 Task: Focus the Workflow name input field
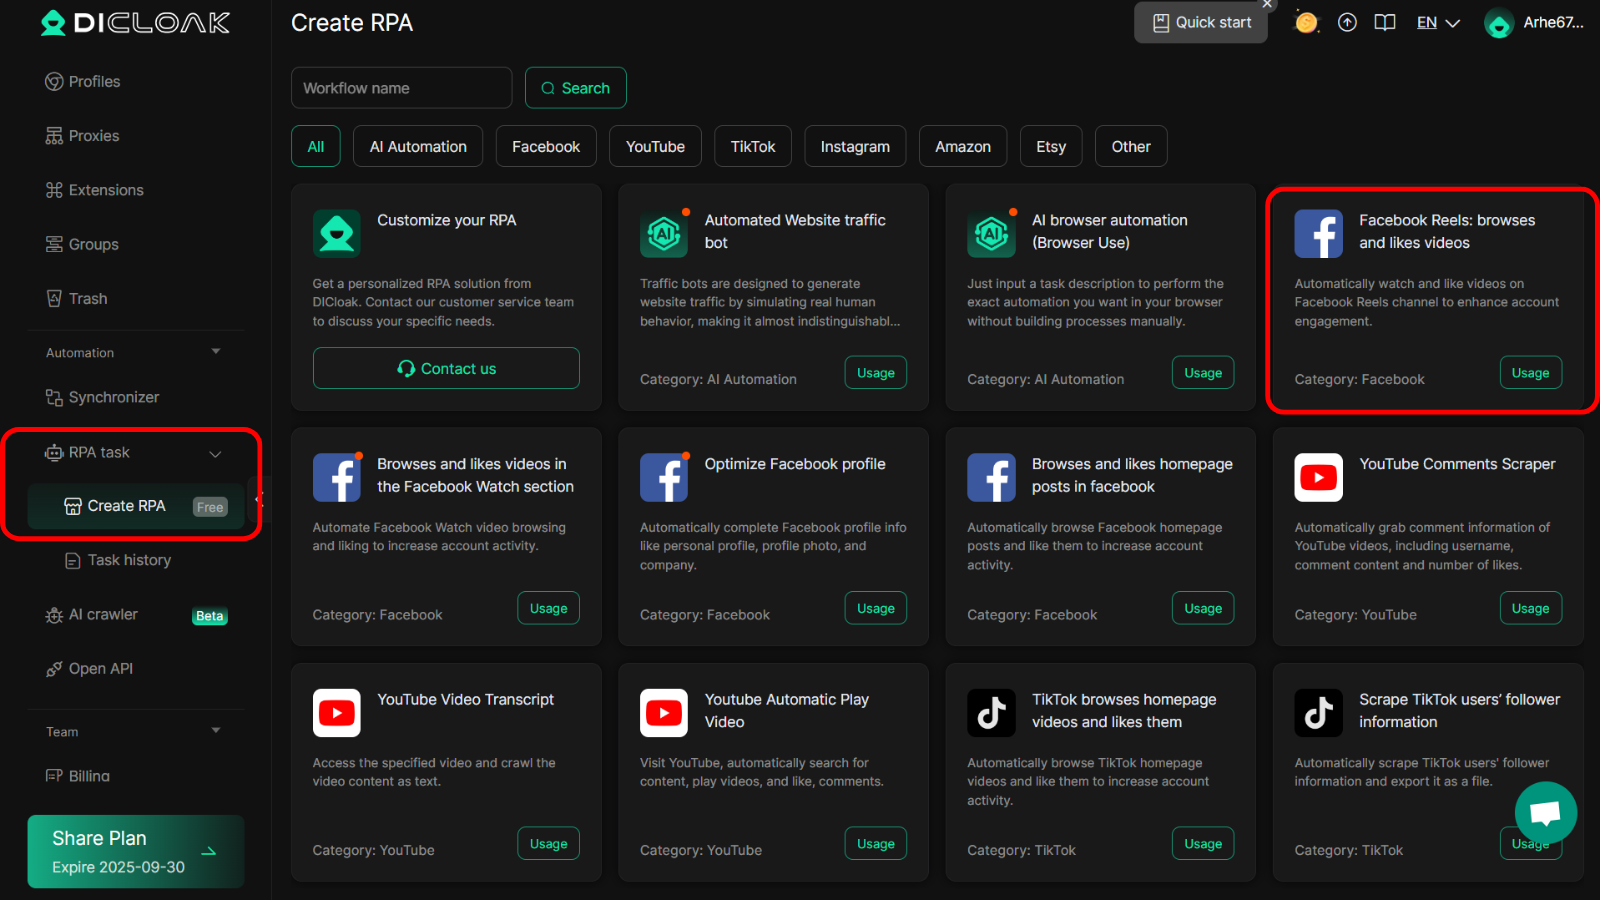tap(402, 88)
